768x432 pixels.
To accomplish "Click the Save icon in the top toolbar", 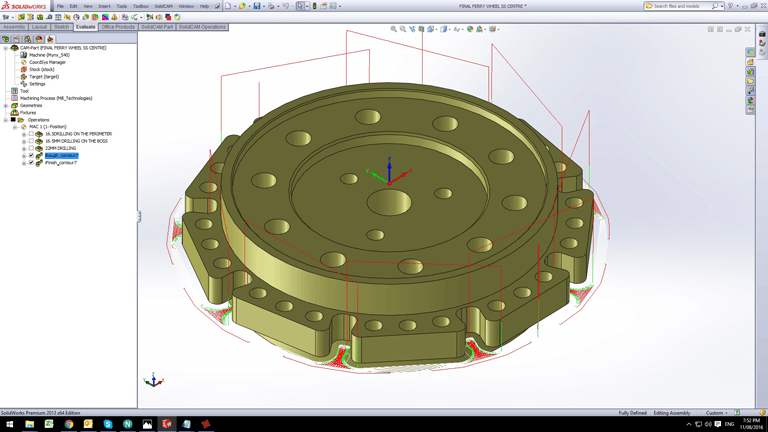I will click(x=257, y=6).
